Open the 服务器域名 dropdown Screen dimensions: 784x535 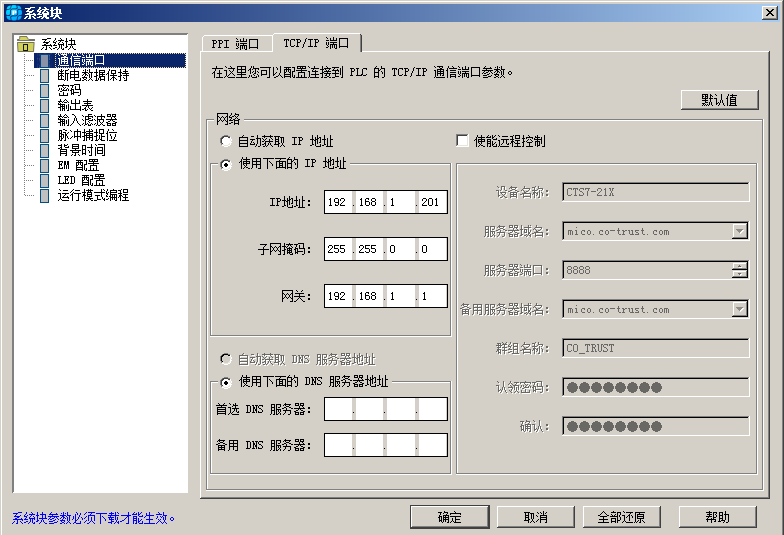click(740, 231)
